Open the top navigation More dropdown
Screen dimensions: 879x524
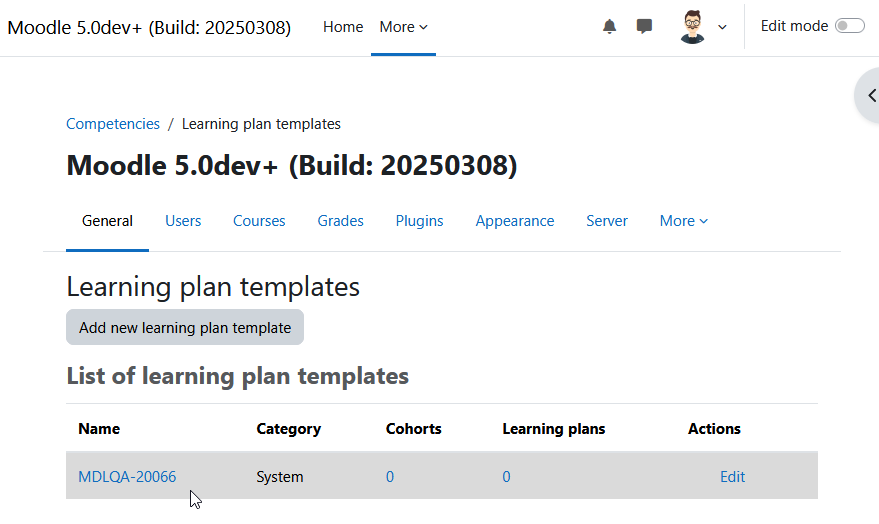(x=403, y=27)
